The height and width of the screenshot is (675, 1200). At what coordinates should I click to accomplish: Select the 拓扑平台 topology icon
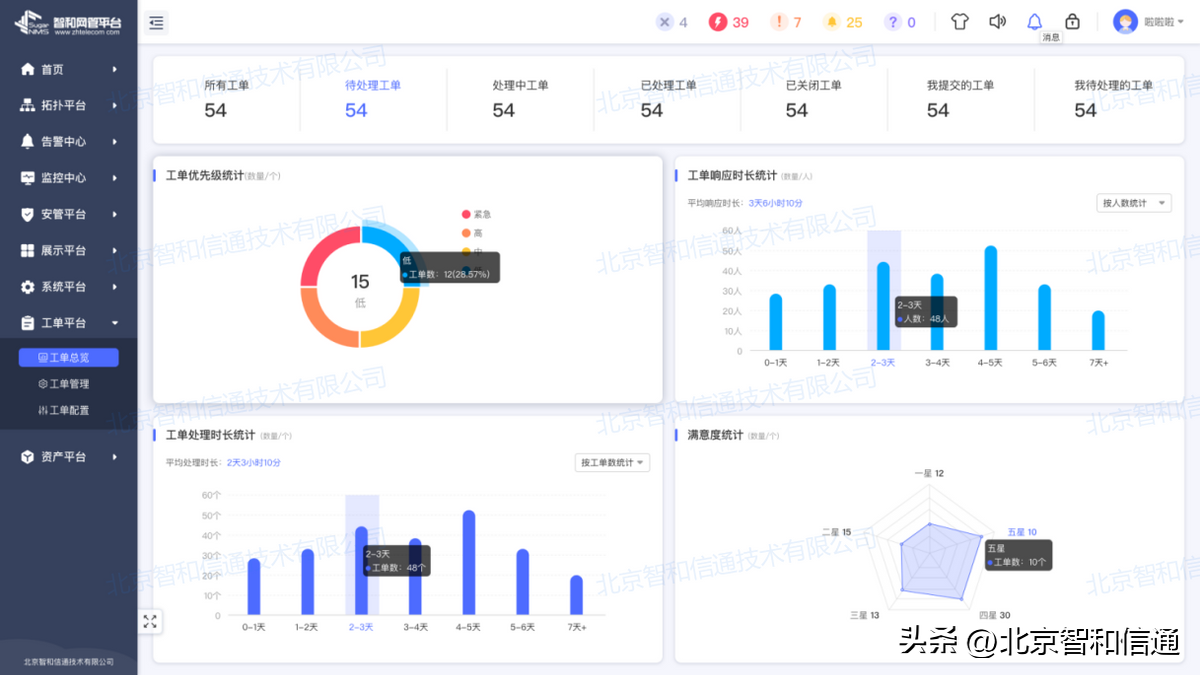(28, 105)
